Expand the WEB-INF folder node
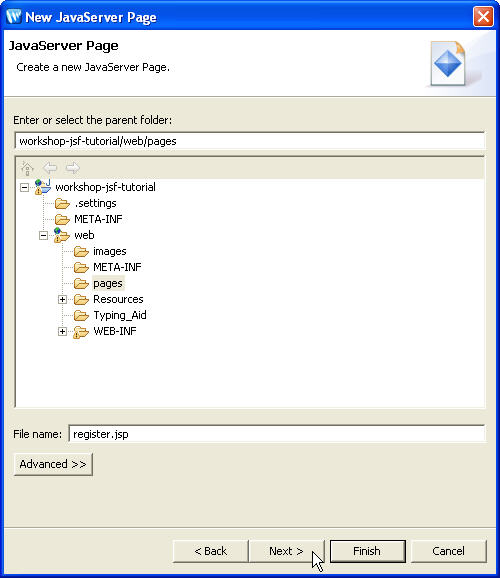The image size is (500, 578). coord(62,331)
